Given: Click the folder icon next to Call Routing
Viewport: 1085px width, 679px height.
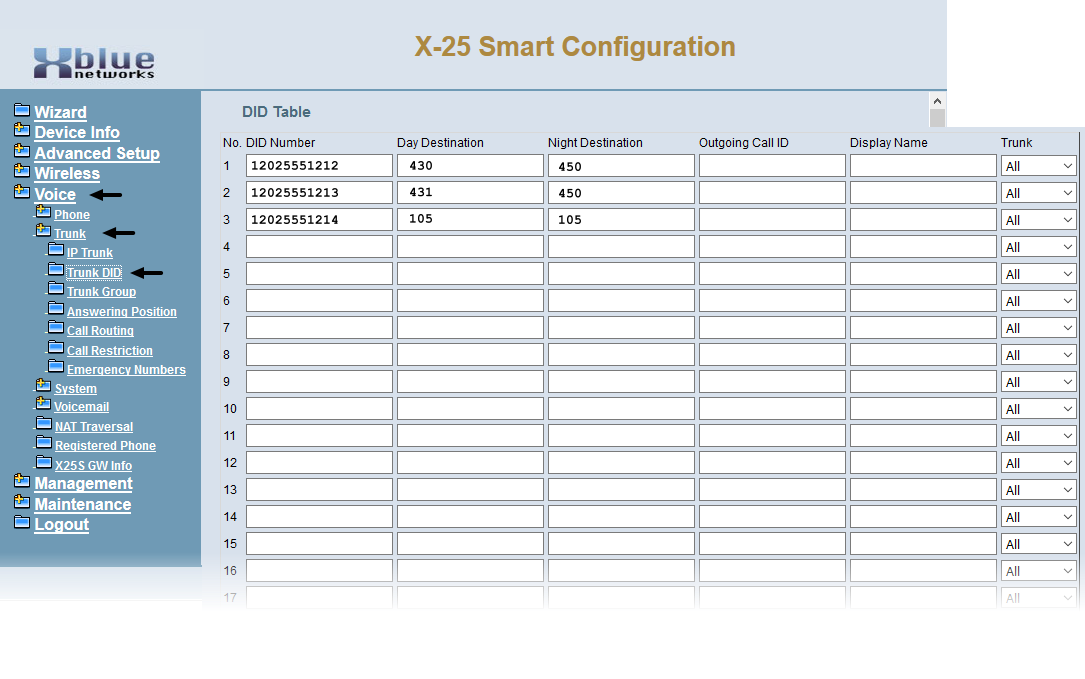Looking at the screenshot, I should [x=56, y=329].
